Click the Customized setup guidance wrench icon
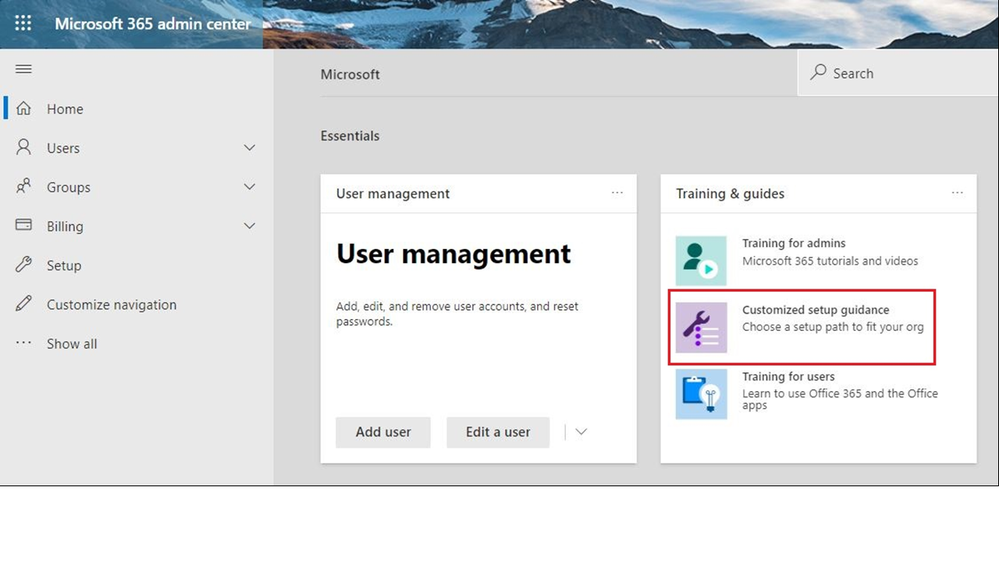This screenshot has height=562, width=999. click(701, 328)
